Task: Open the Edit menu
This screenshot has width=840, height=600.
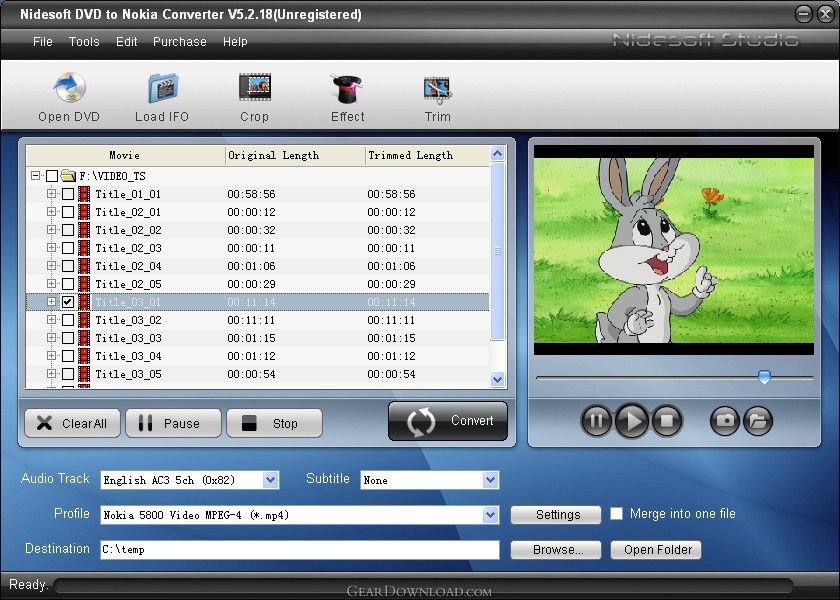Action: coord(126,42)
